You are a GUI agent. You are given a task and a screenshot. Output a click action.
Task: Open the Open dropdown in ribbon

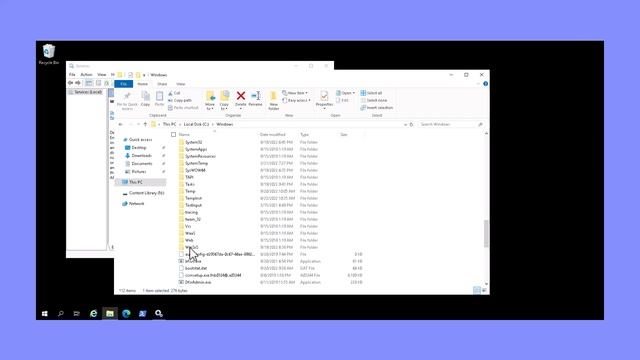(345, 93)
